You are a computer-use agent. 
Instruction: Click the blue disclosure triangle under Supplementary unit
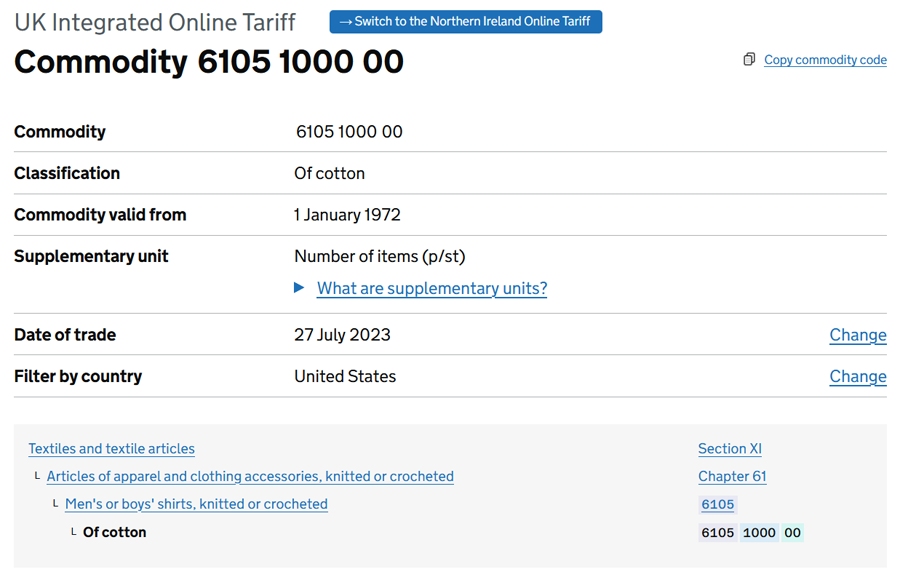pyautogui.click(x=299, y=288)
